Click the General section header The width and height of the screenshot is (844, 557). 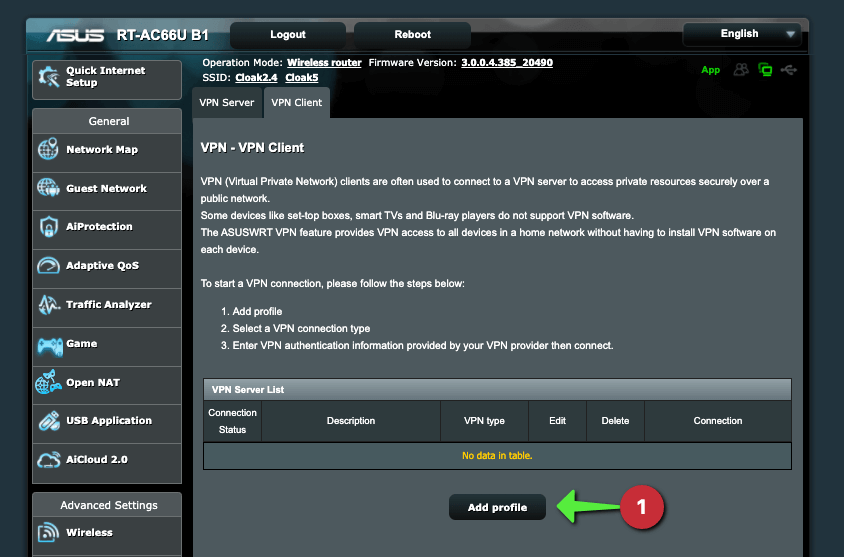109,121
